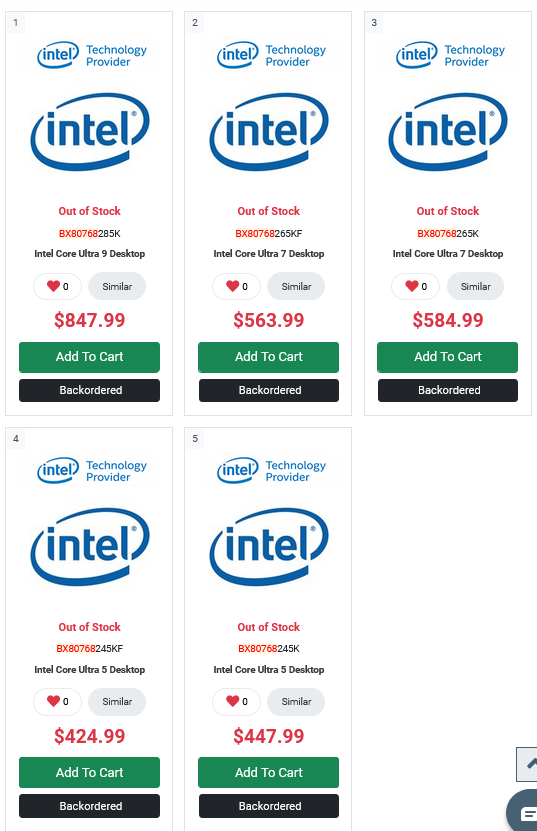Image resolution: width=537 pixels, height=831 pixels.
Task: Favorite the BX80768265KF processor via heart
Action: pos(233,286)
